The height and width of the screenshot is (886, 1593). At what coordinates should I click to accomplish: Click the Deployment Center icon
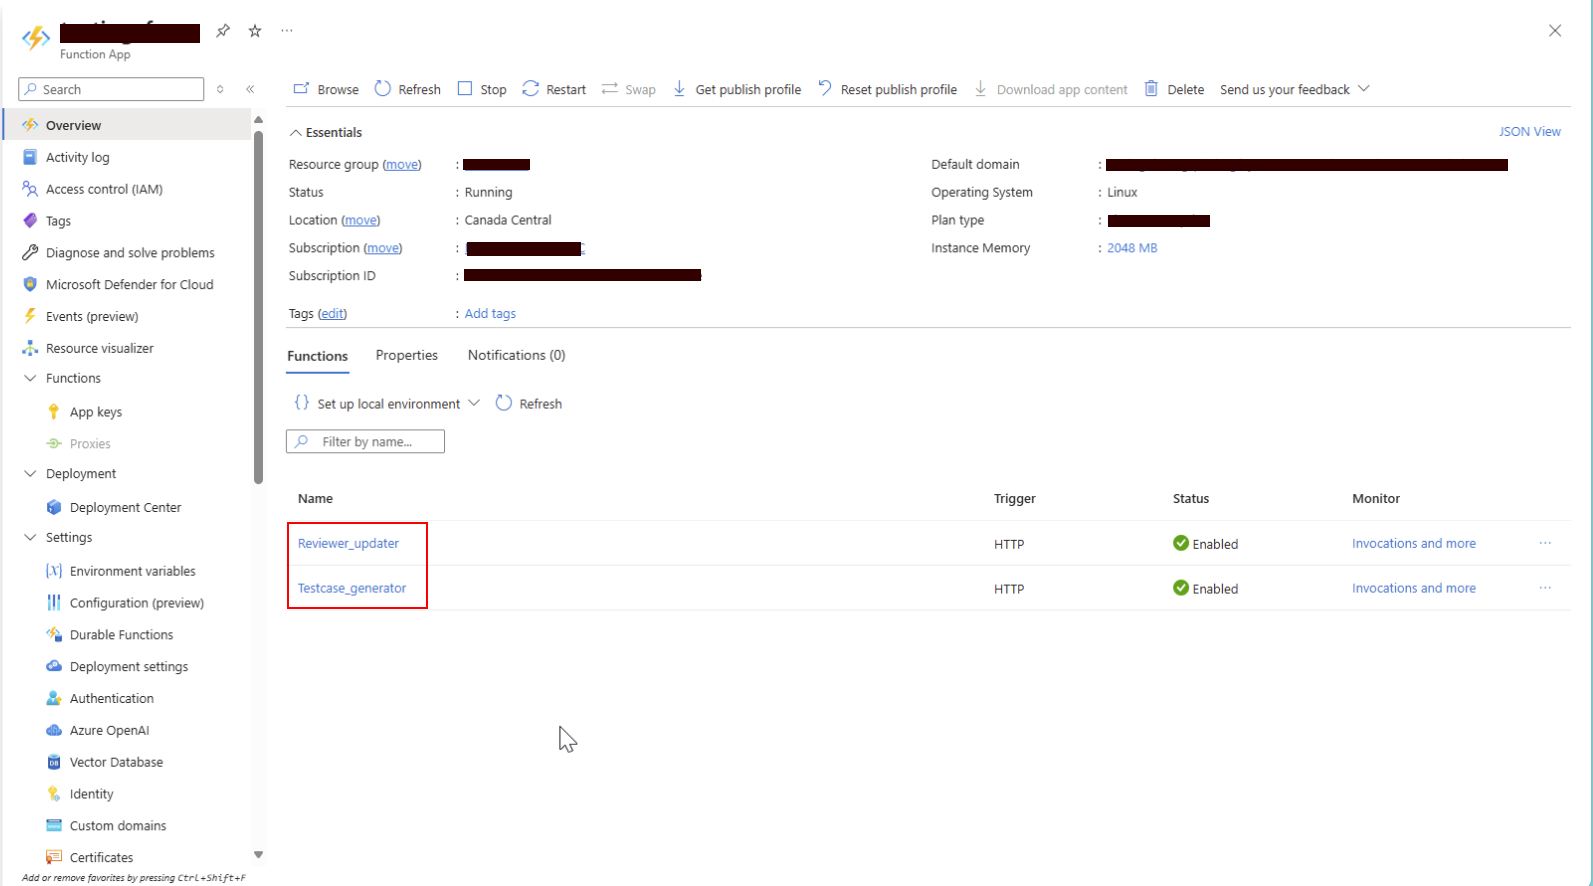tap(54, 507)
